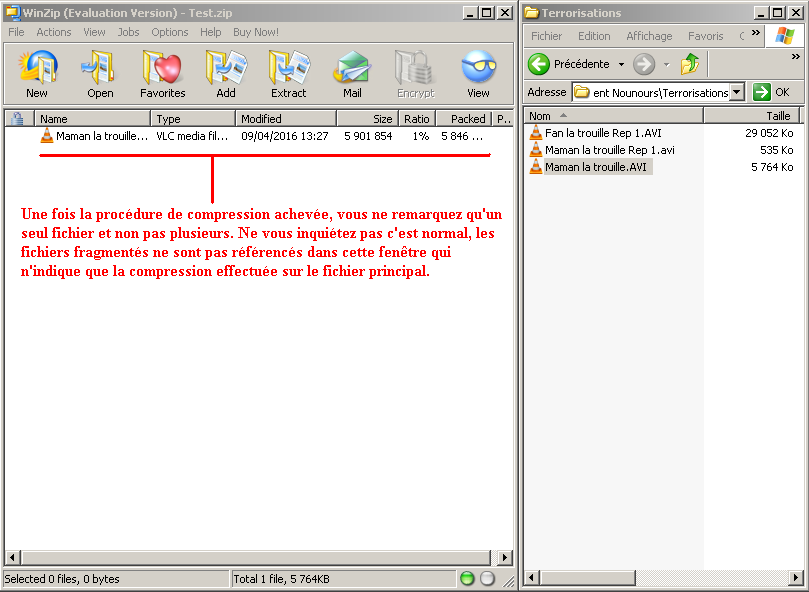Viewport: 809px width, 592px height.
Task: Click the OK go button
Action: click(x=771, y=92)
